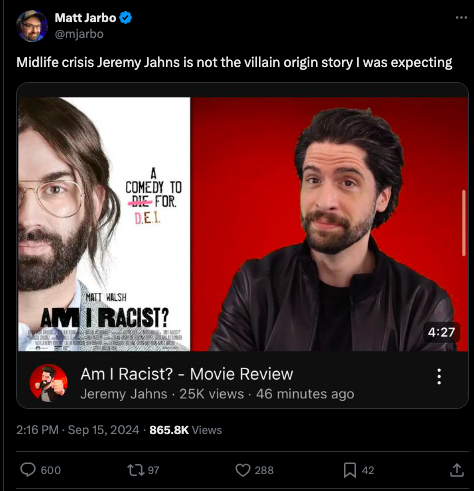Open the Am I Racist? Movie Review title
The height and width of the screenshot is (491, 474).
tap(187, 374)
